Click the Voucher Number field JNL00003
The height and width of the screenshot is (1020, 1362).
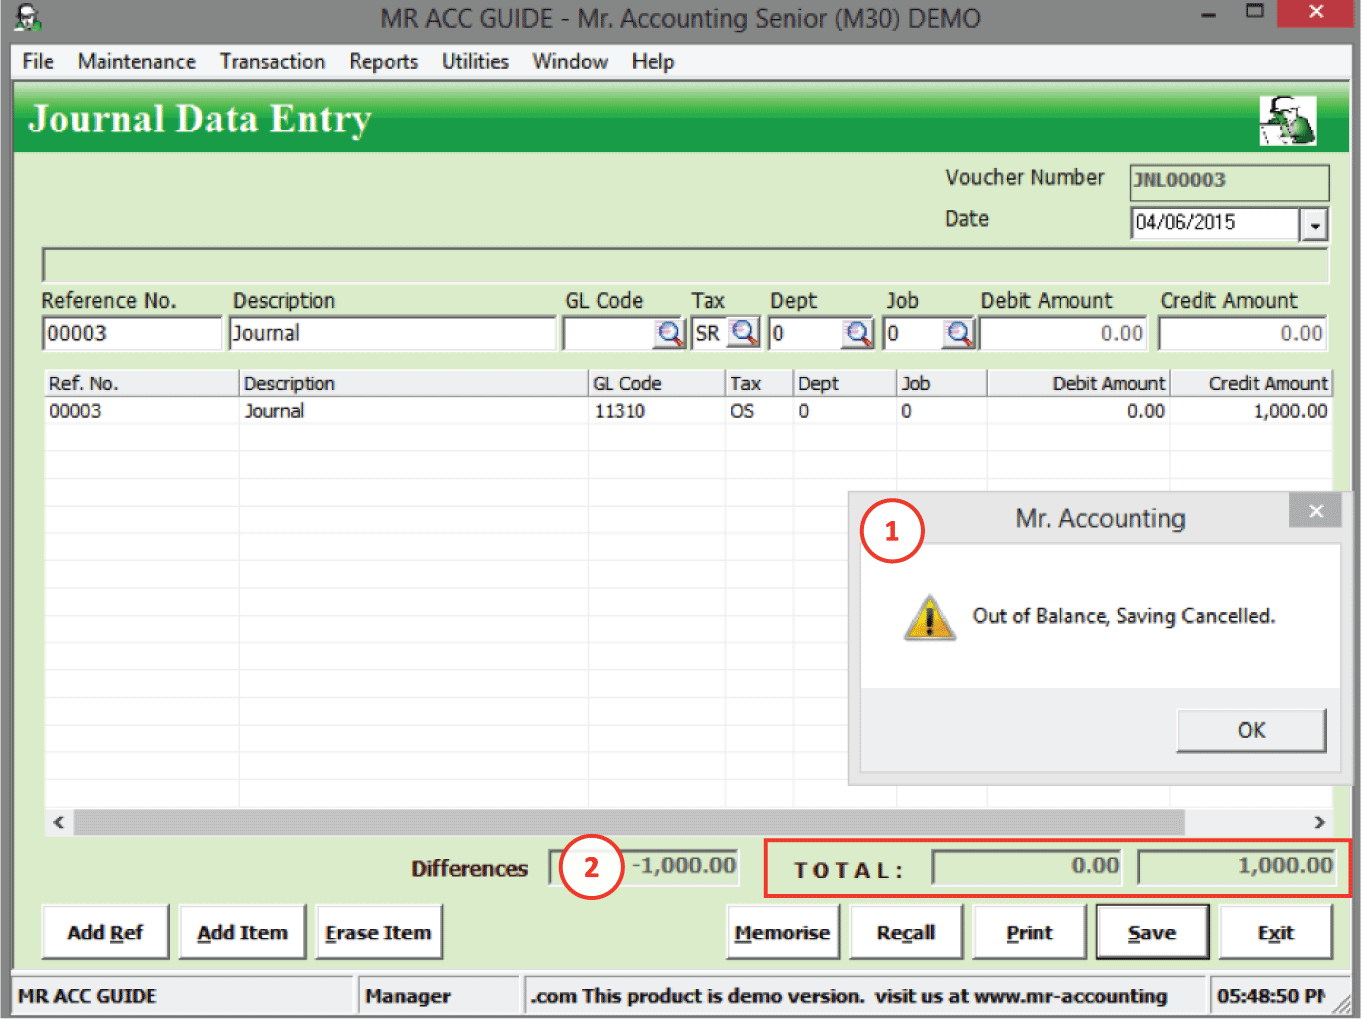(x=1229, y=181)
